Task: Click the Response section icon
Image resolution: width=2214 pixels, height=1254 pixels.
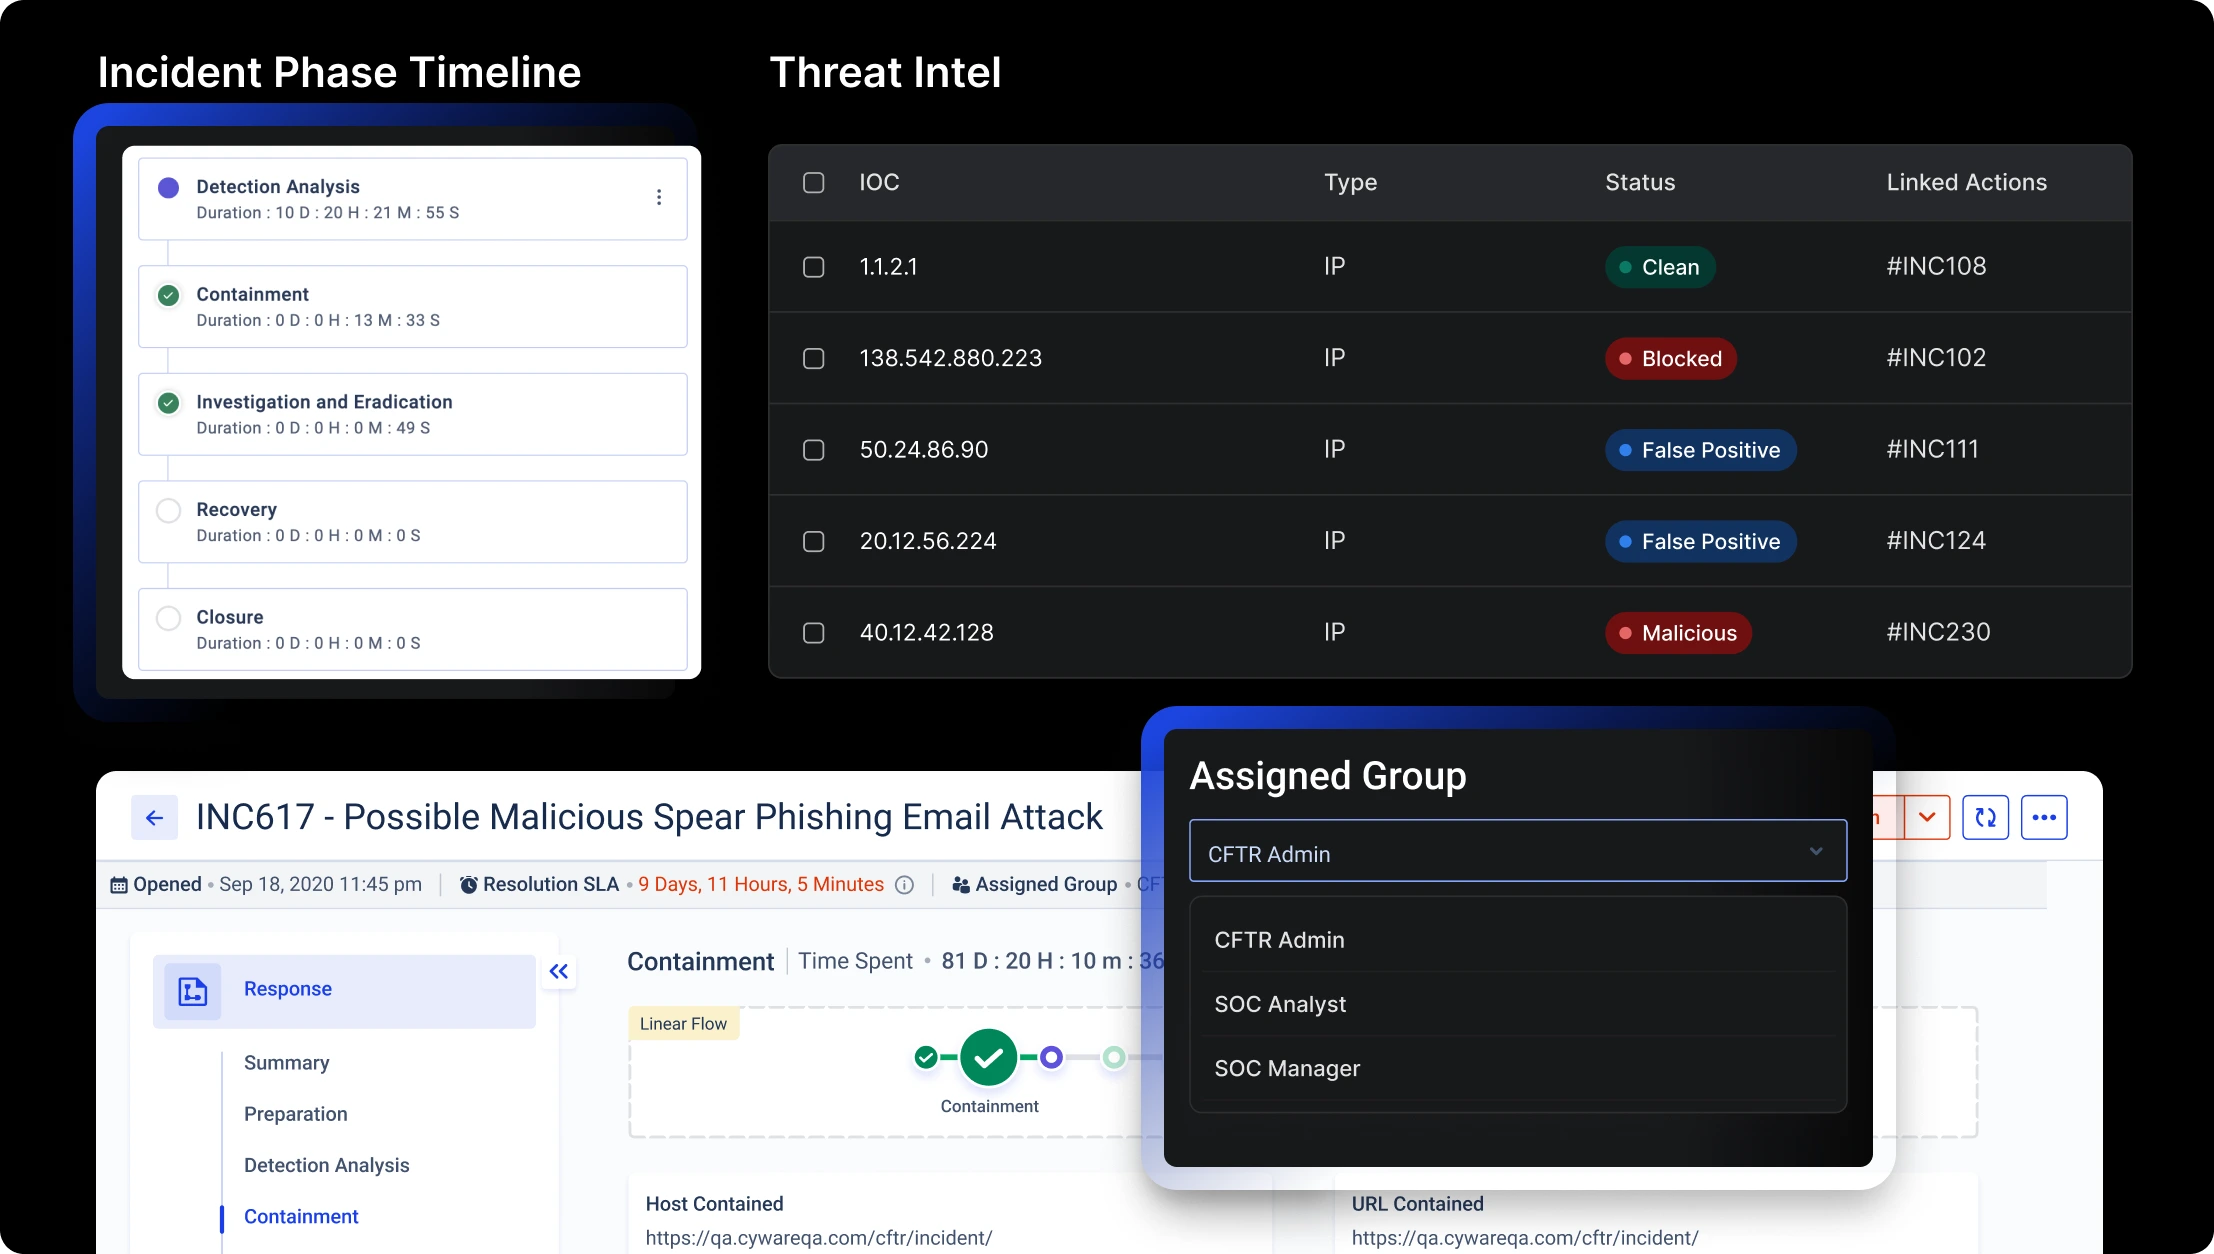Action: [192, 991]
